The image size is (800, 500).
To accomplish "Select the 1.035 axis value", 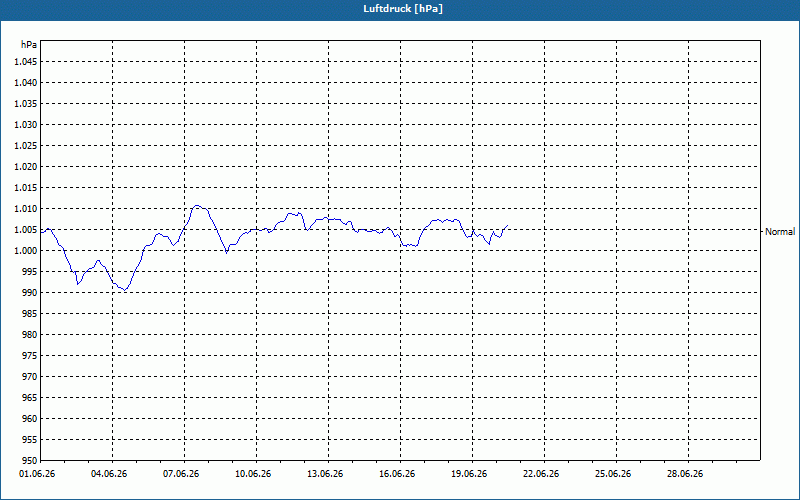I will (26, 104).
